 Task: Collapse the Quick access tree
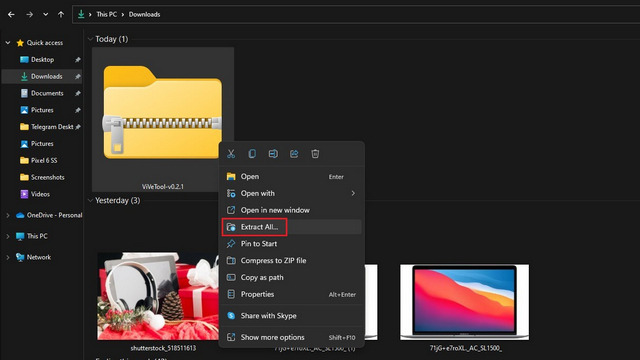point(8,42)
